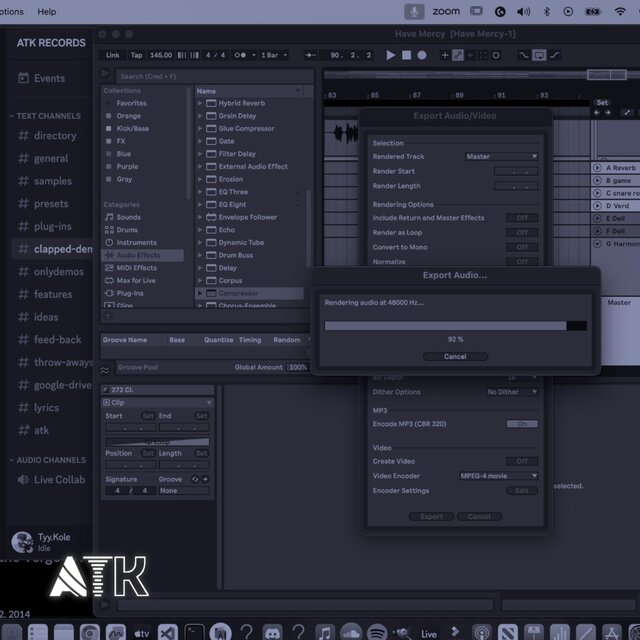Select the Drums category
640x640 pixels.
pyautogui.click(x=127, y=230)
